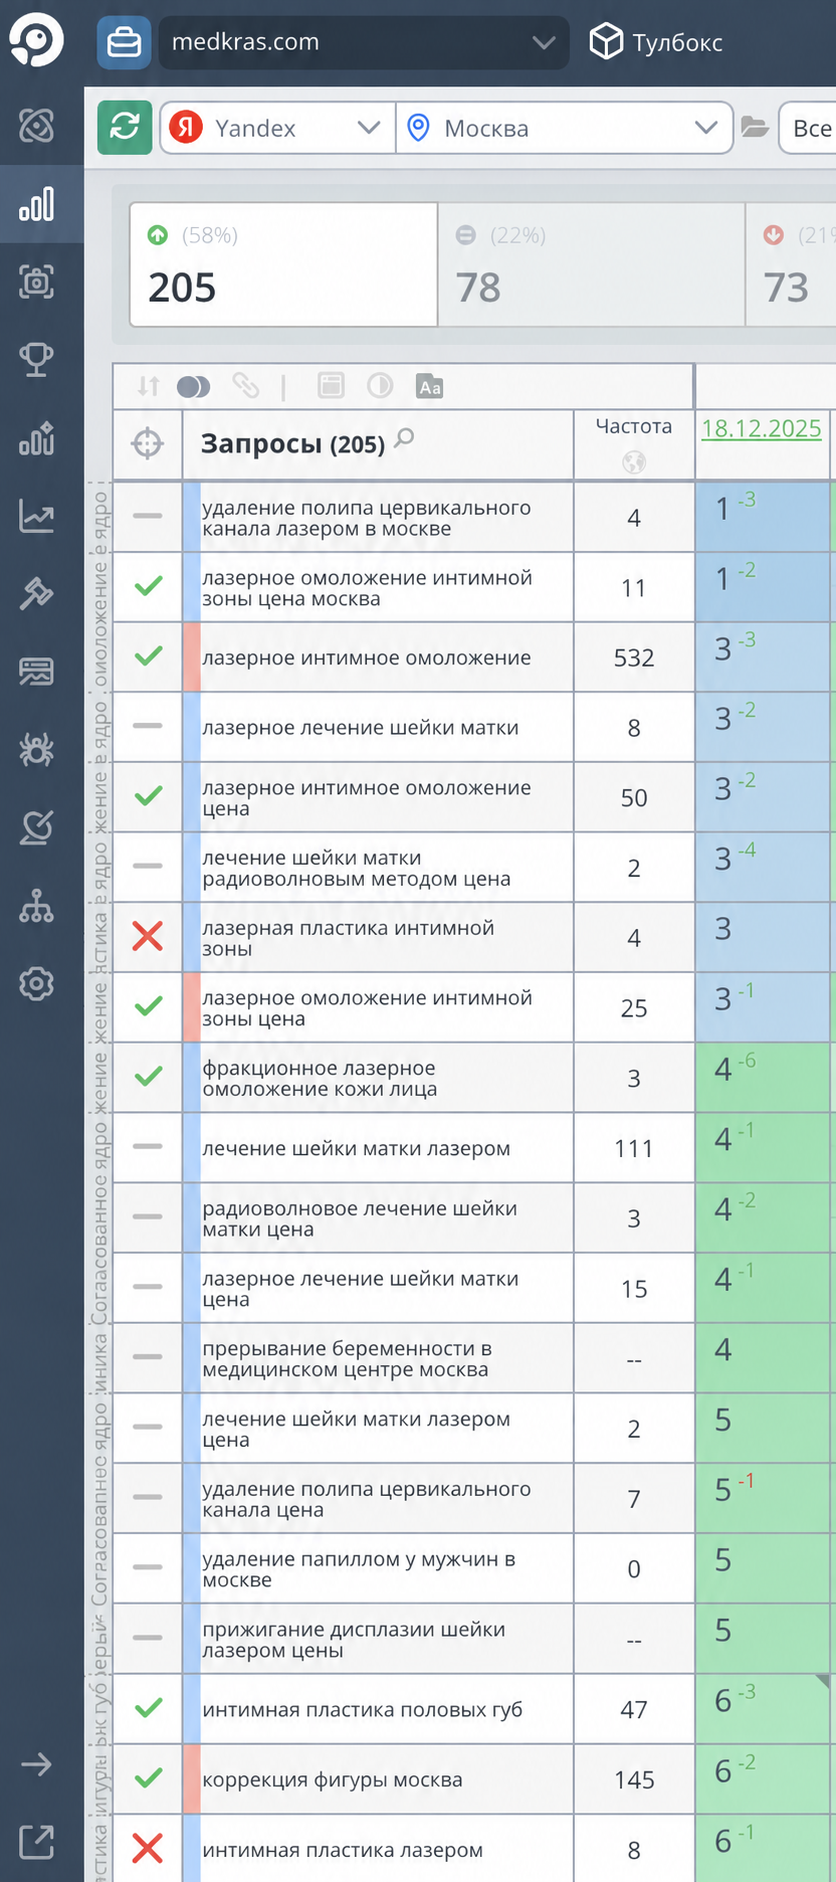Image resolution: width=836 pixels, height=1882 pixels.
Task: Toggle the switch in the table toolbar
Action: (x=193, y=386)
